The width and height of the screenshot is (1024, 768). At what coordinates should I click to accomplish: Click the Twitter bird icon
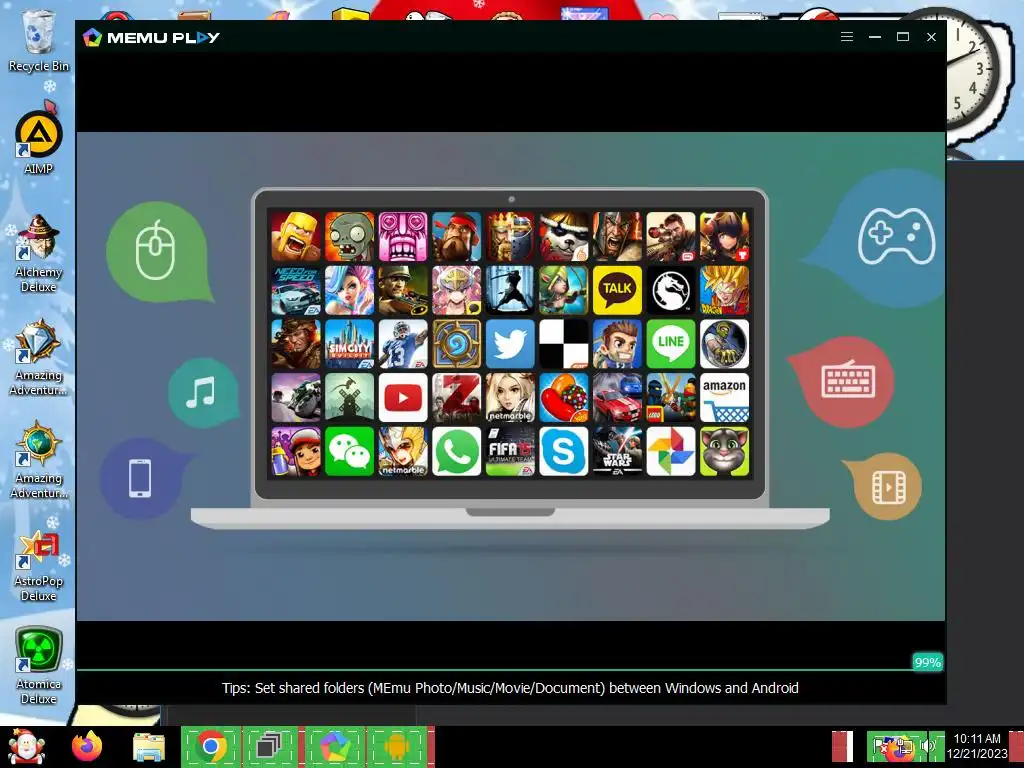[x=510, y=344]
